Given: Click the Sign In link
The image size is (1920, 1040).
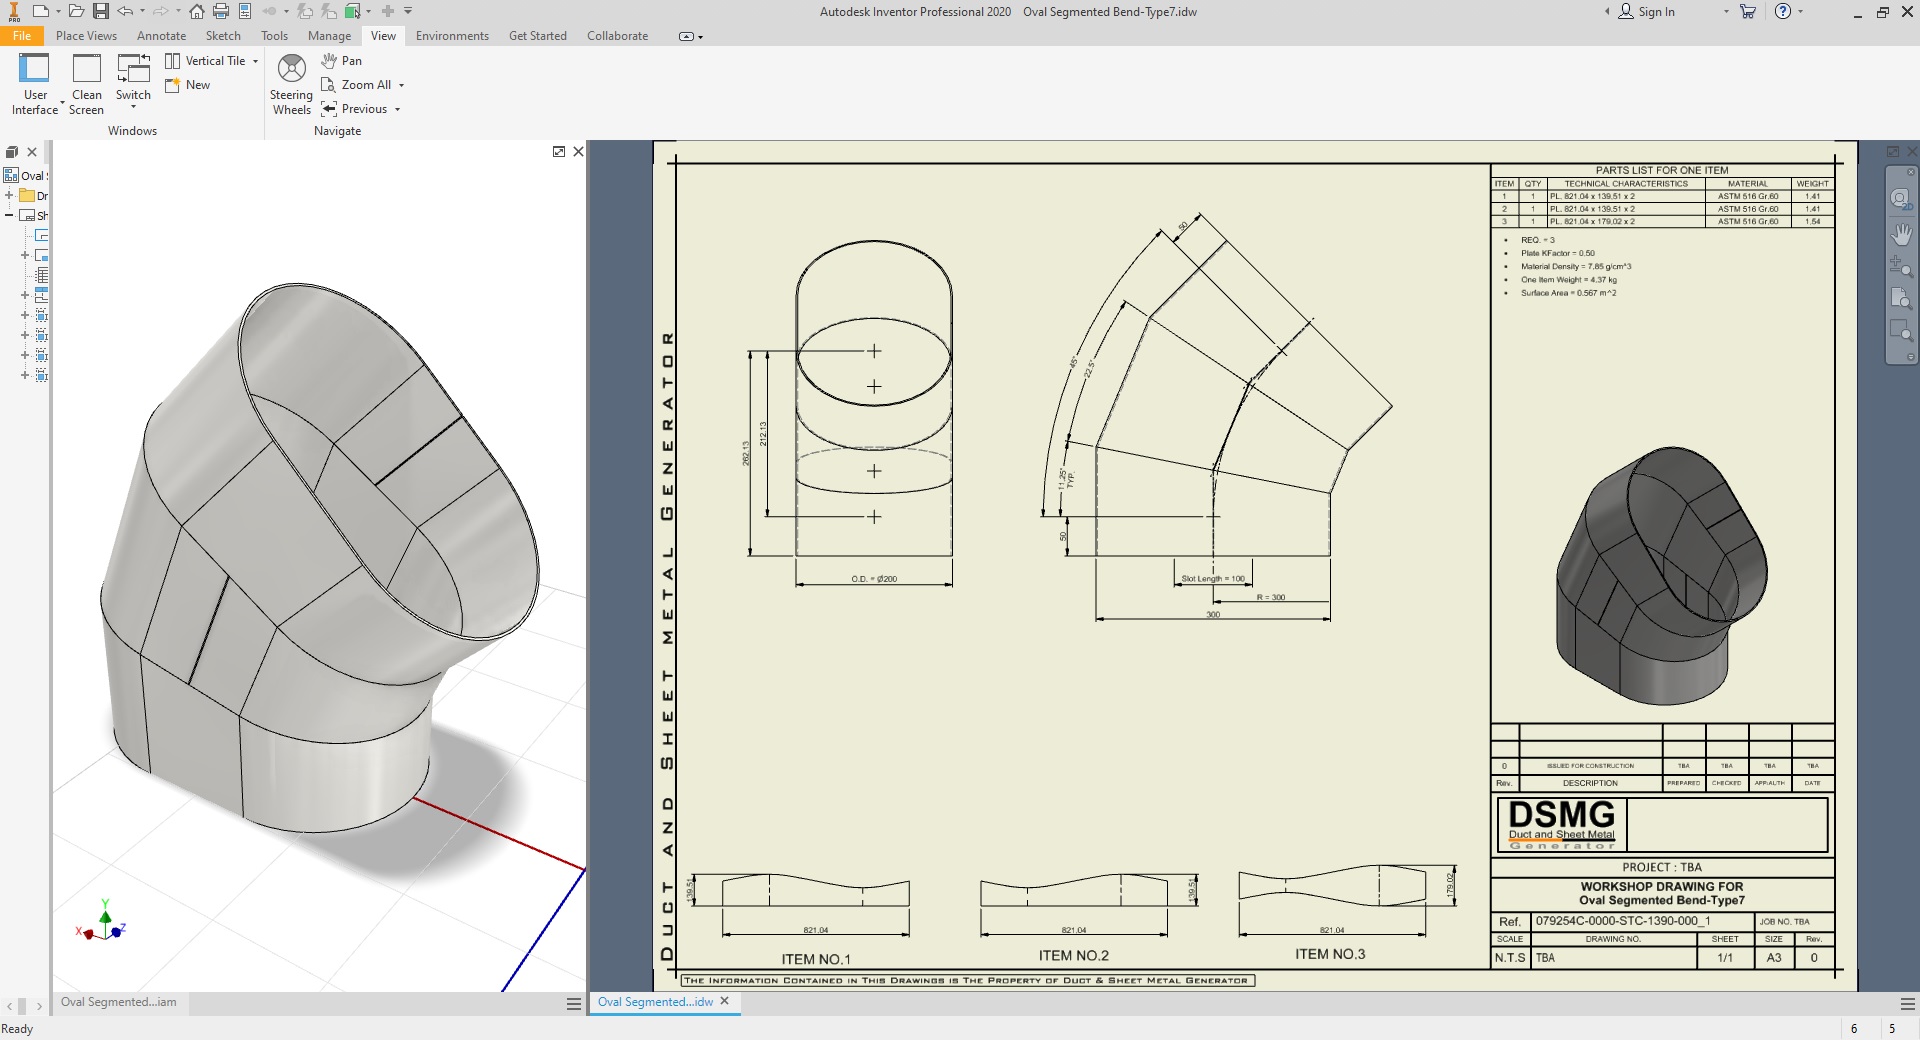Looking at the screenshot, I should 1656,12.
